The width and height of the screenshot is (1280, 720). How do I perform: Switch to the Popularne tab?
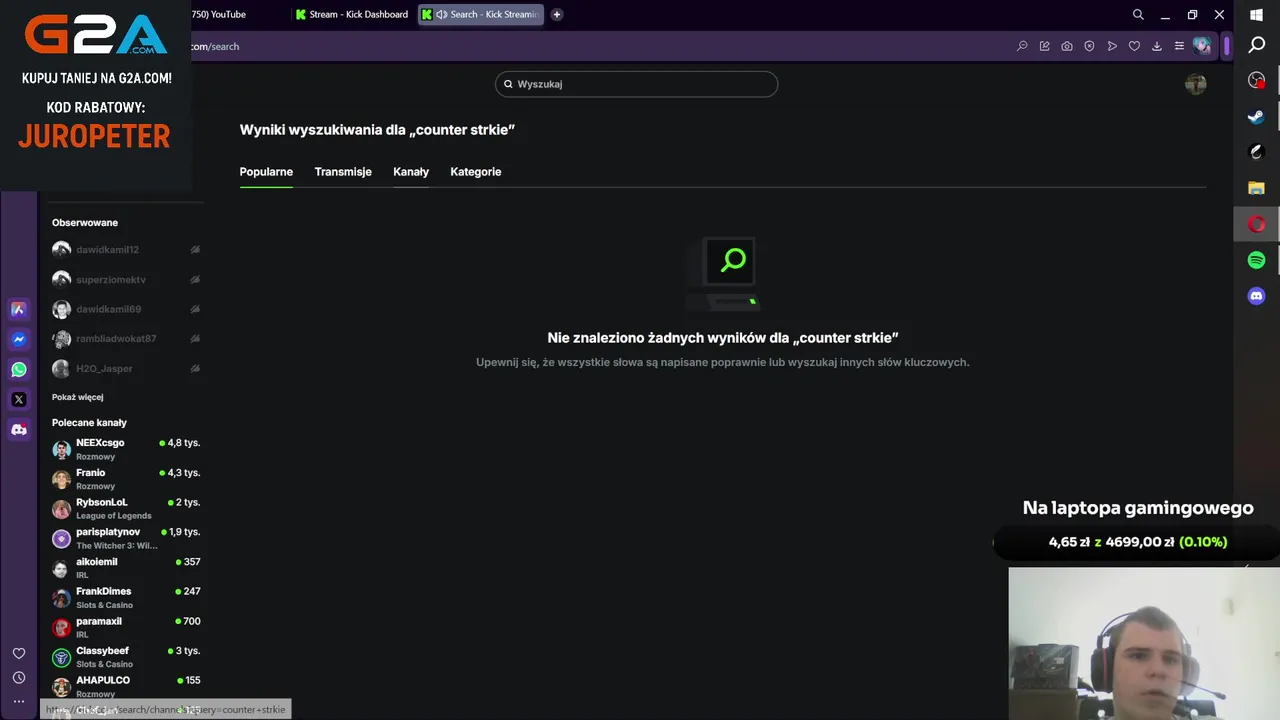[x=266, y=172]
